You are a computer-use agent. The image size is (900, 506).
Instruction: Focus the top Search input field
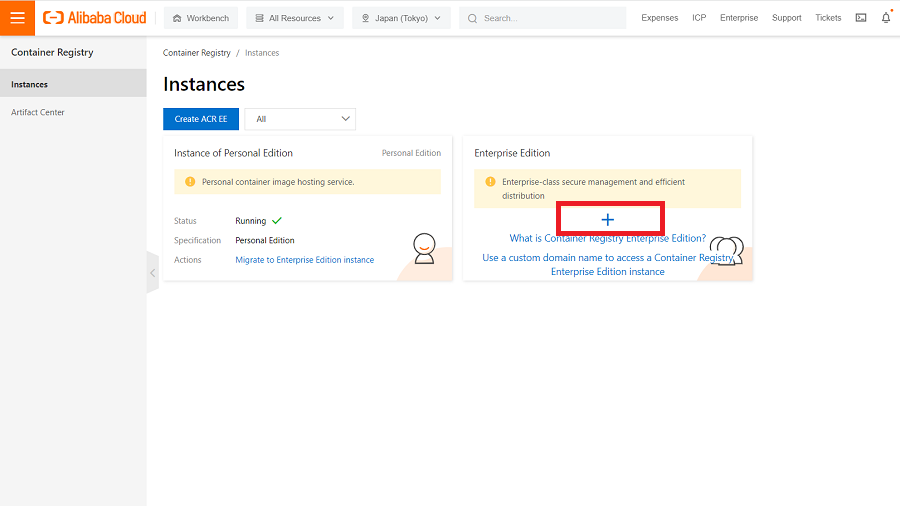[x=550, y=18]
